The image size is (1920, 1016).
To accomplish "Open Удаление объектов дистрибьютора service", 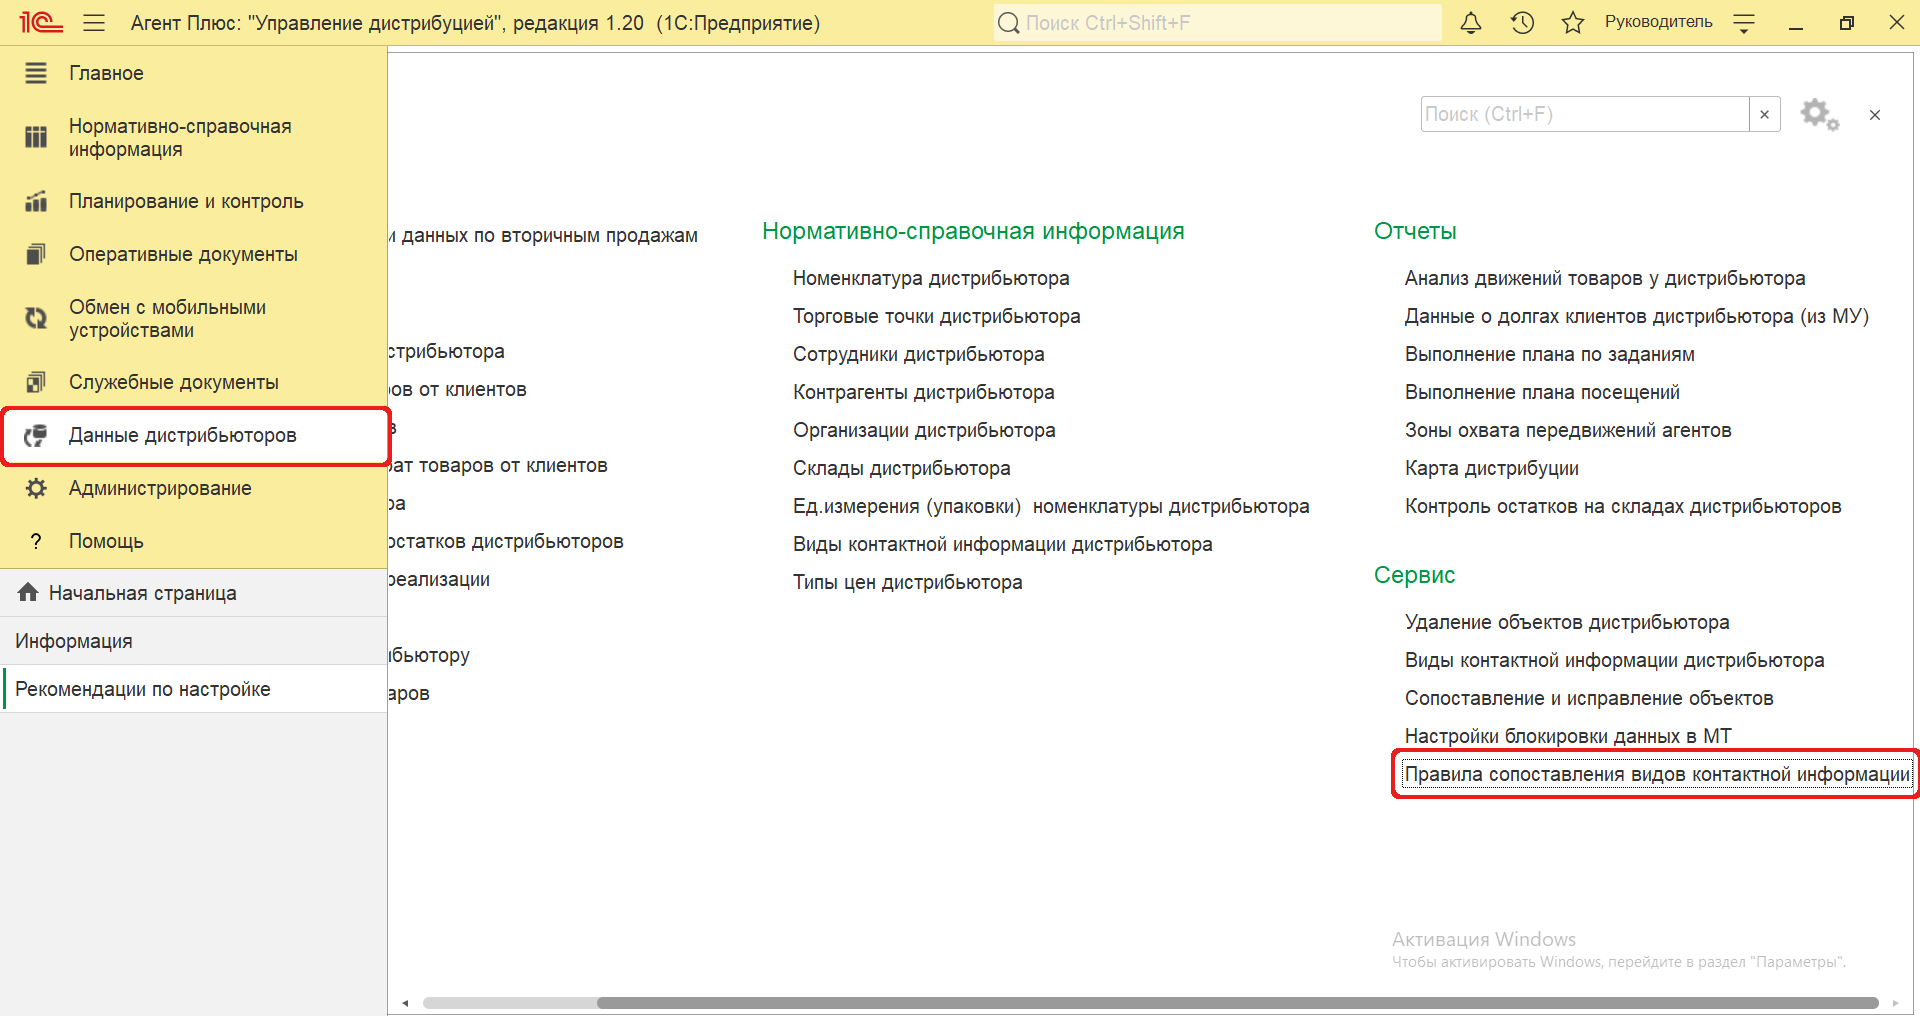I will (1566, 622).
